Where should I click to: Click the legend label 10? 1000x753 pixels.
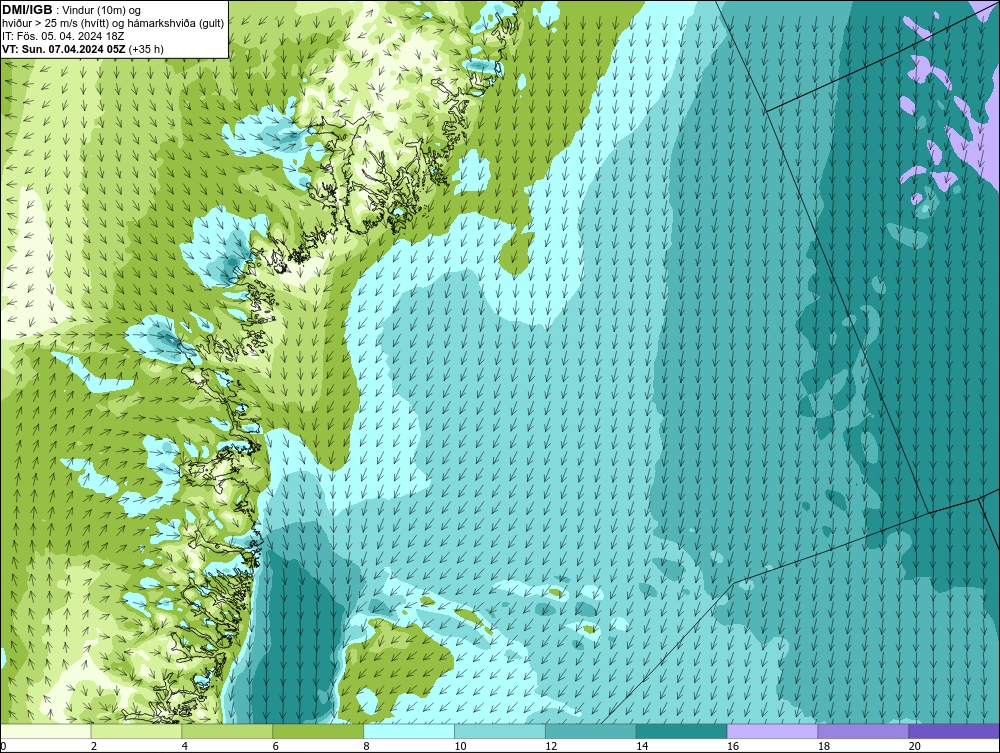460,746
